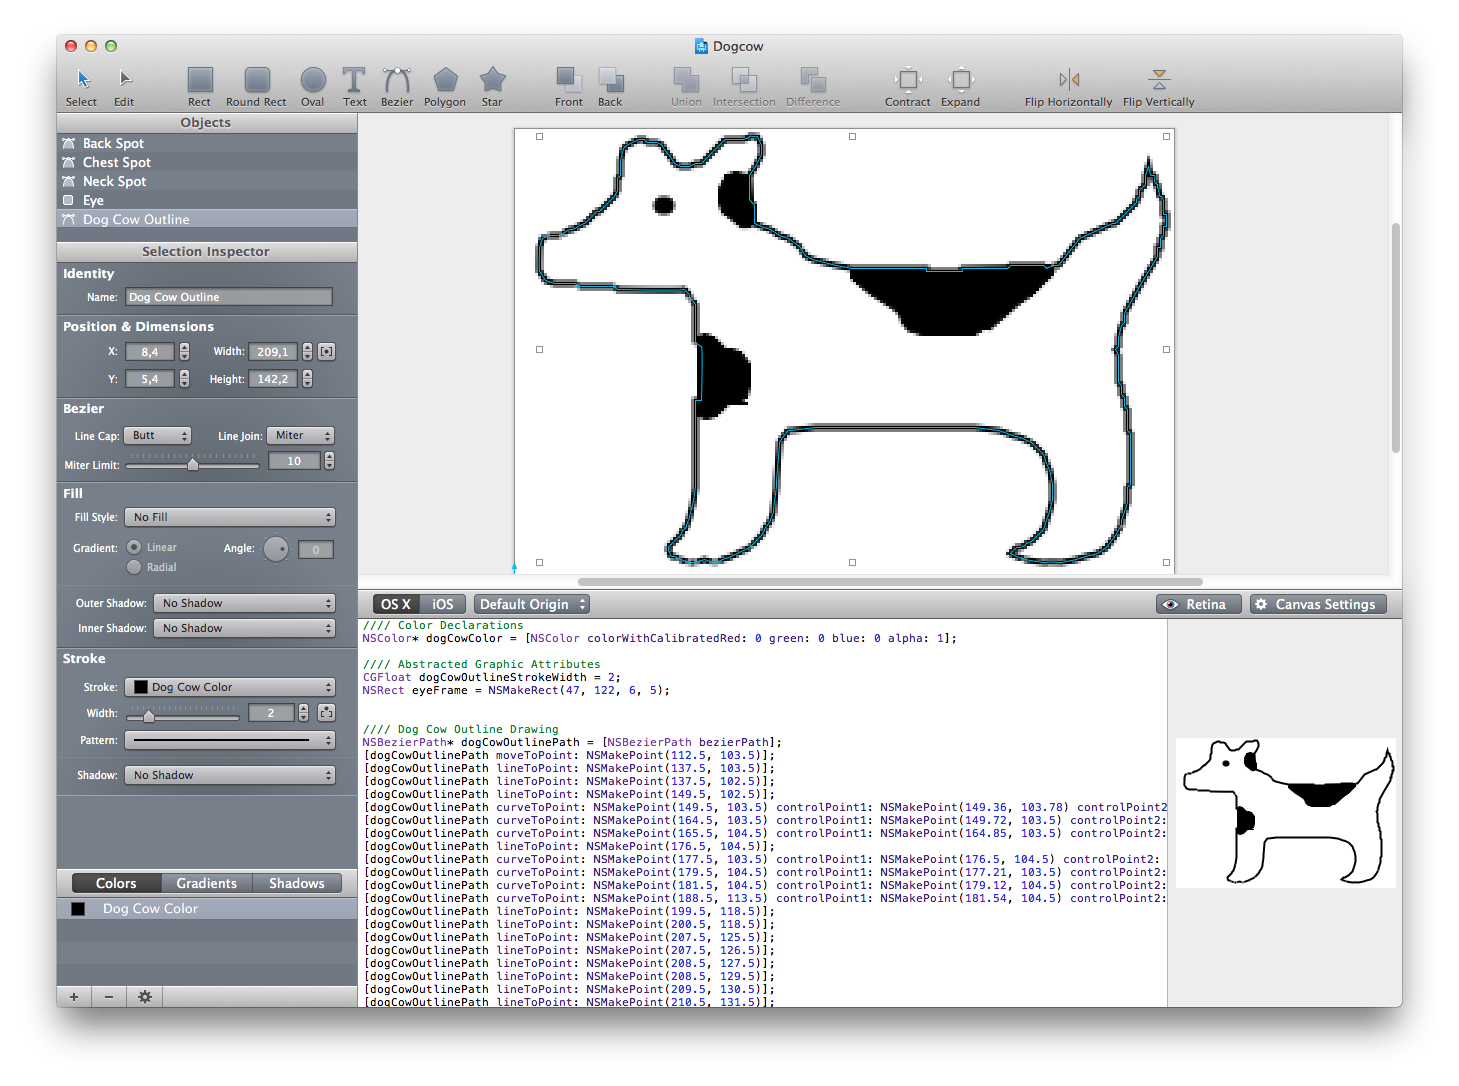Click the Back Spot row's shape icon
The height and width of the screenshot is (1086, 1459).
click(x=69, y=143)
